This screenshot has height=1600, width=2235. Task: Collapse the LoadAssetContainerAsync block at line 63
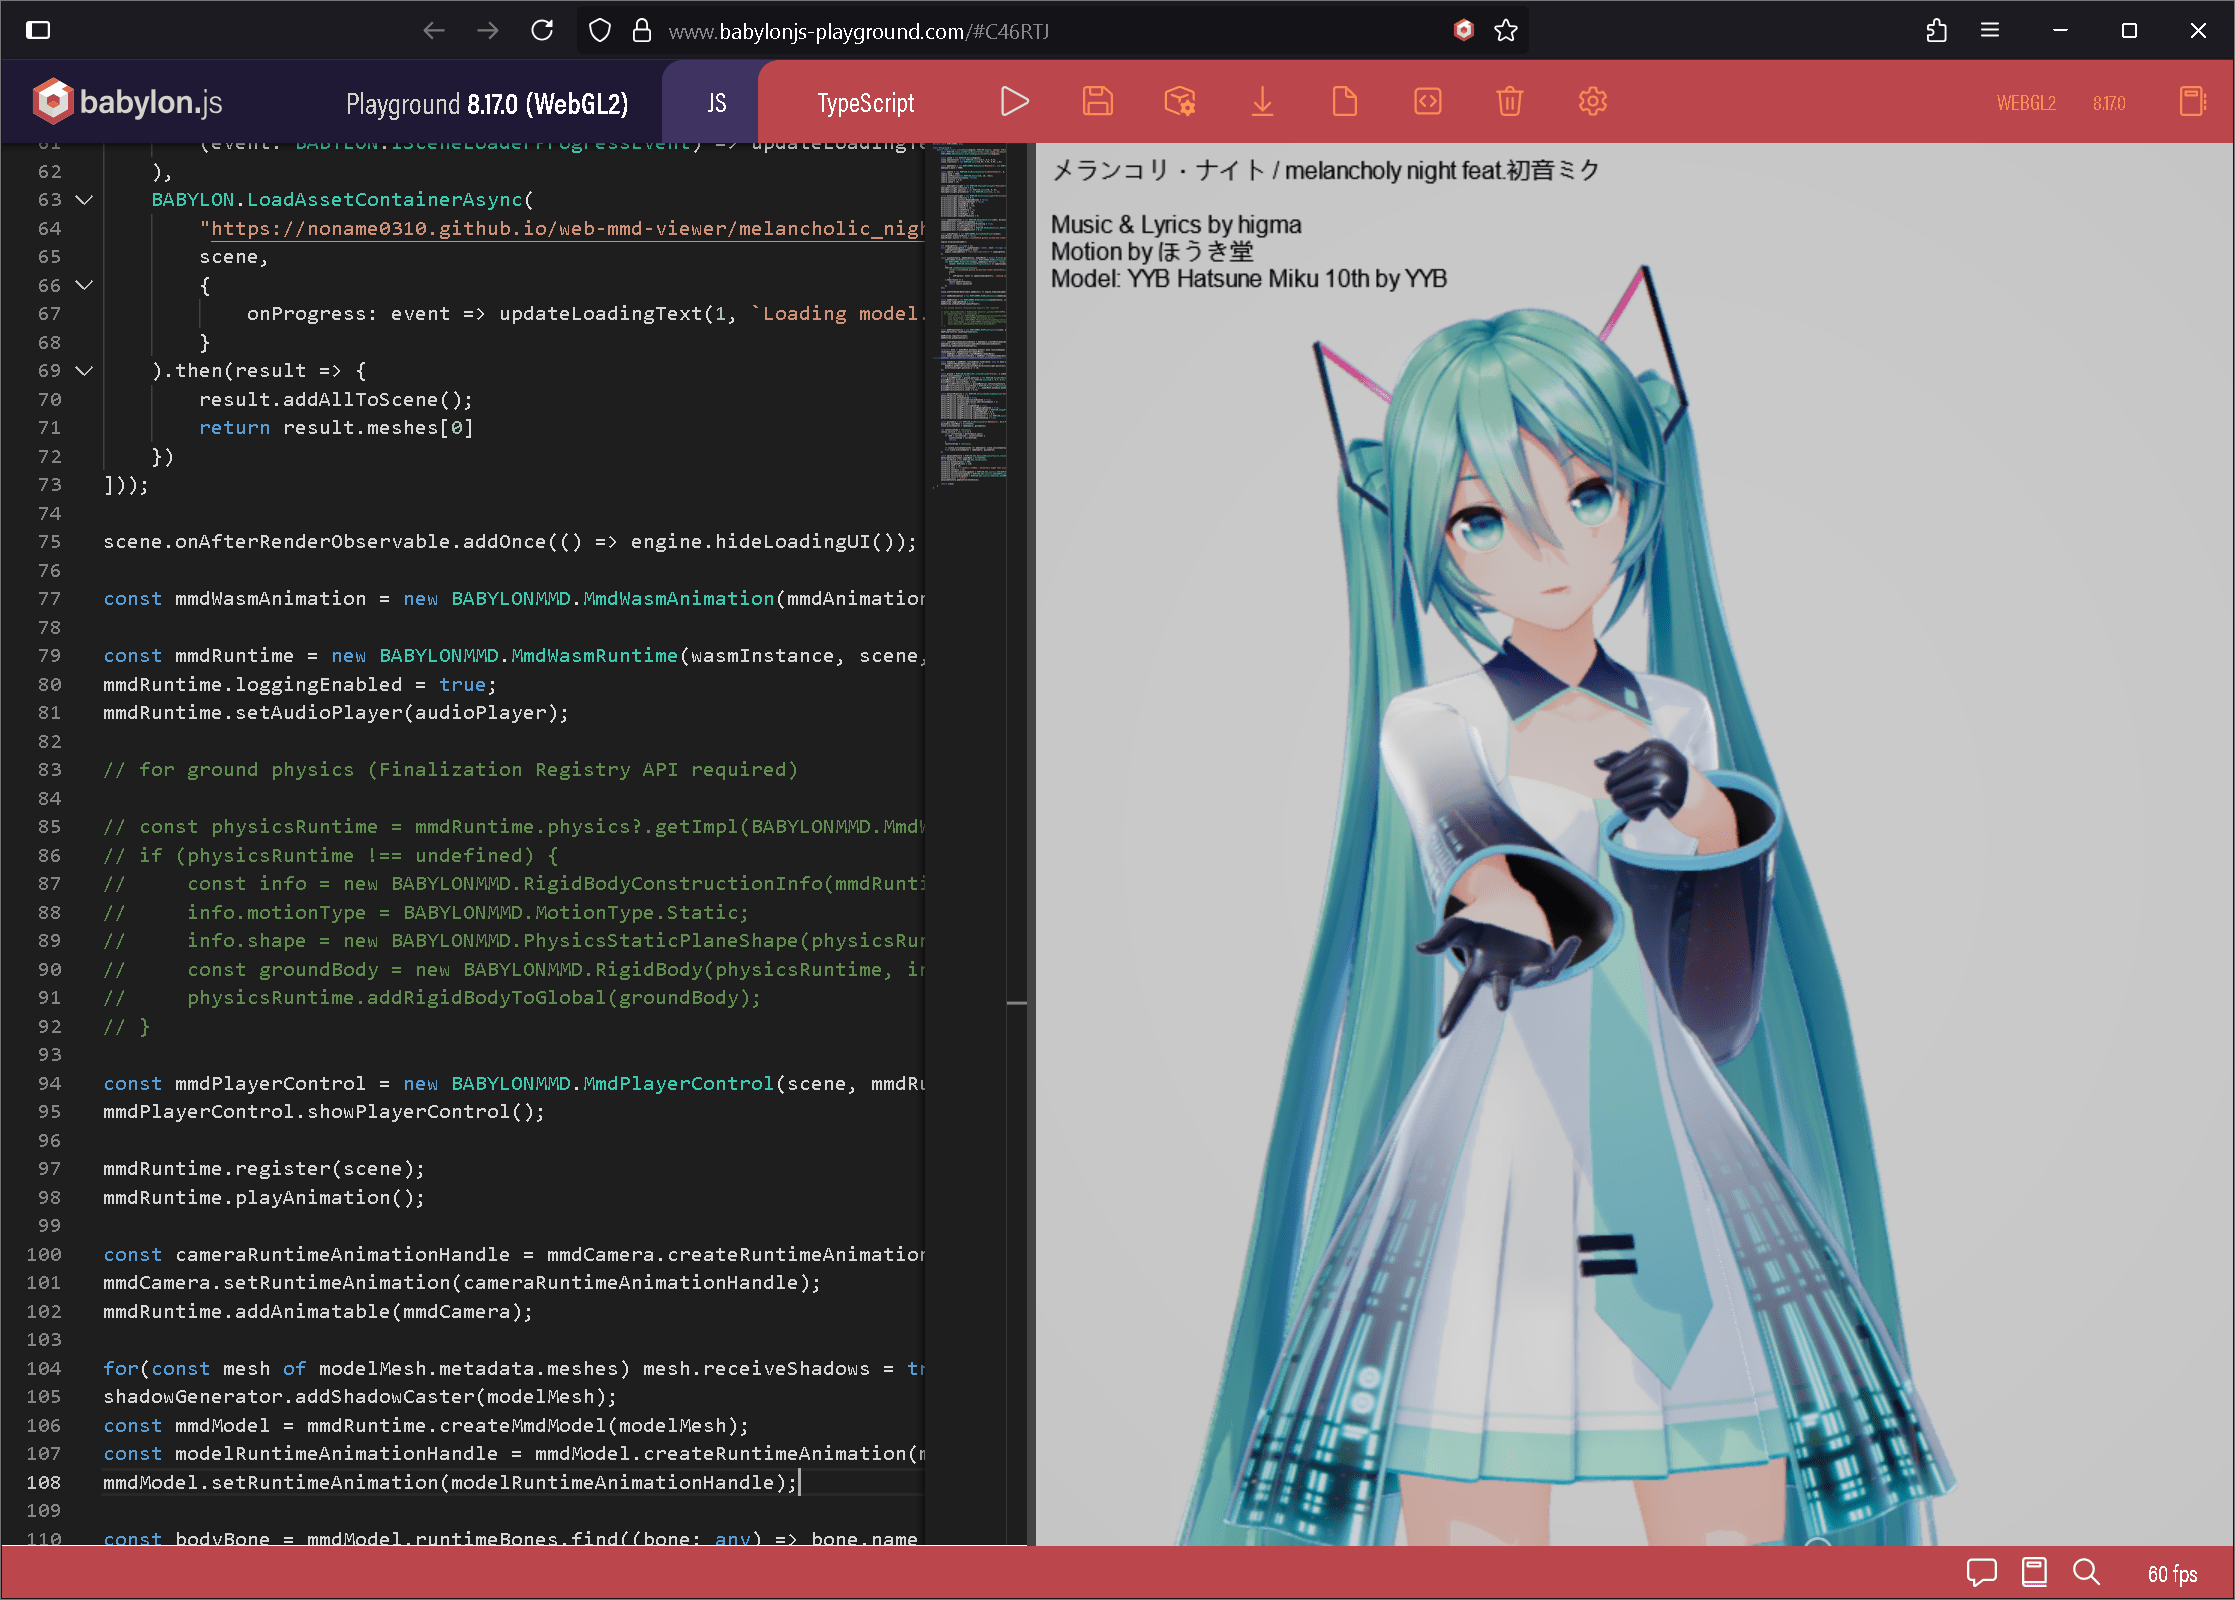coord(84,199)
